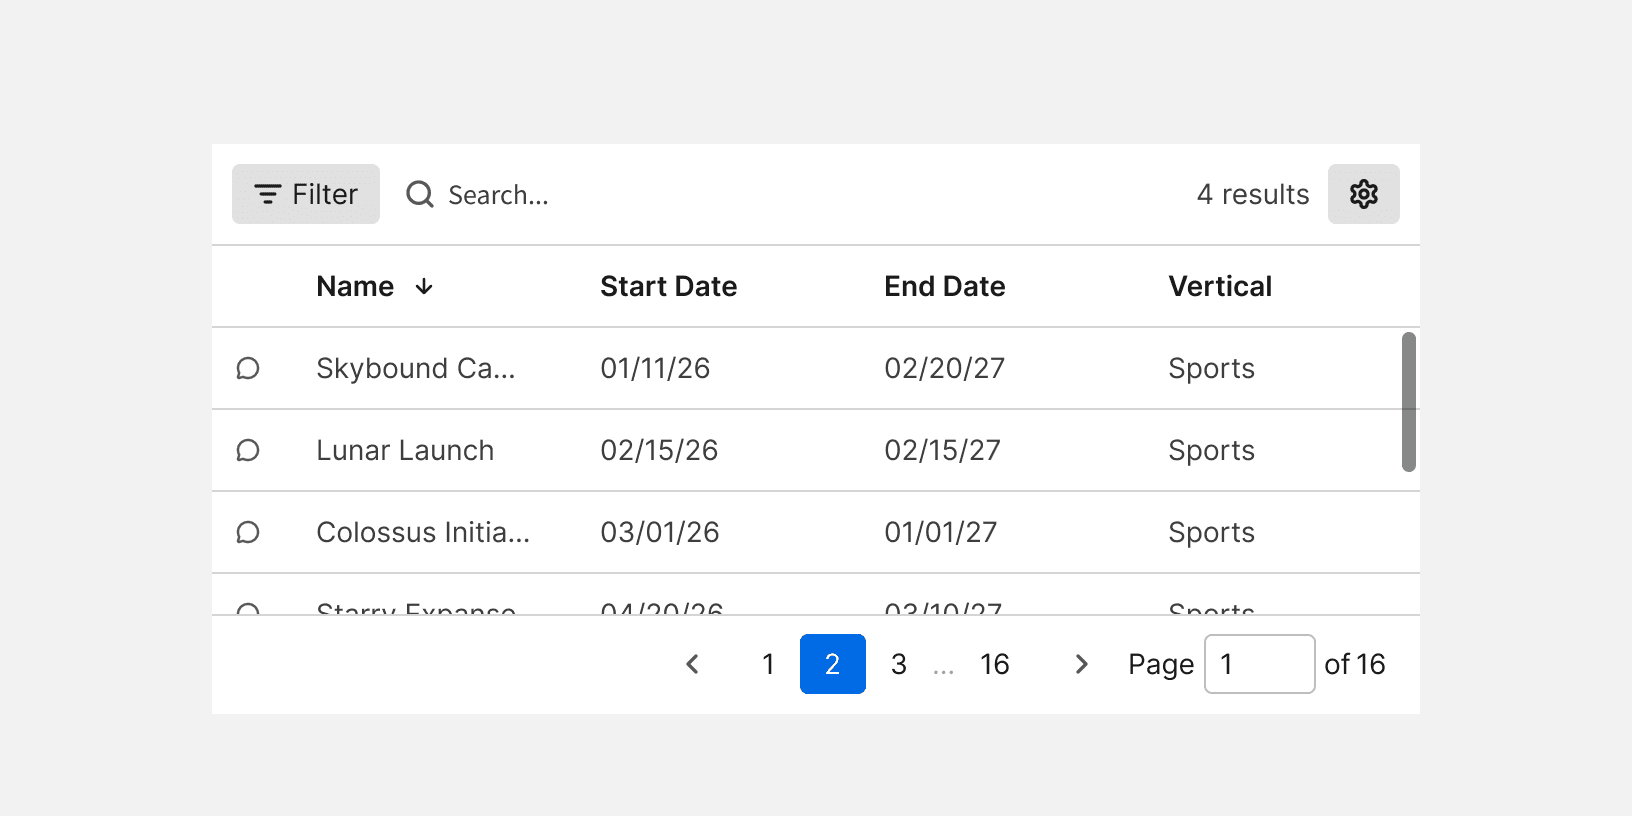The width and height of the screenshot is (1632, 816).
Task: Open the Filter button
Action: pyautogui.click(x=306, y=194)
